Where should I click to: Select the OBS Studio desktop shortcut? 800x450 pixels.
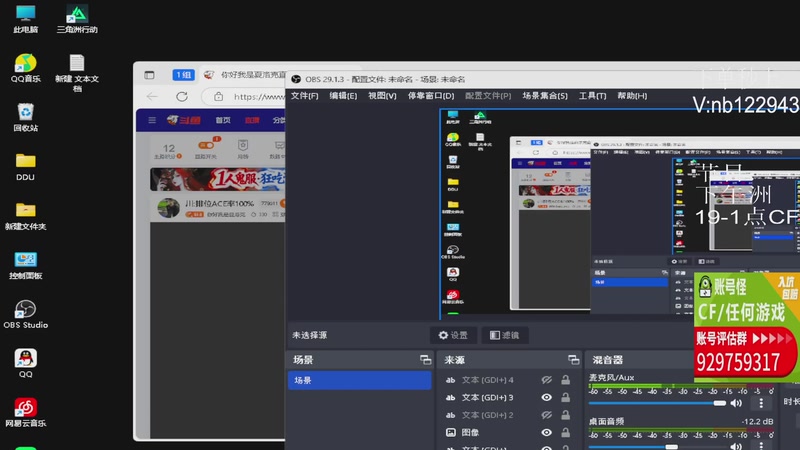[x=26, y=315]
